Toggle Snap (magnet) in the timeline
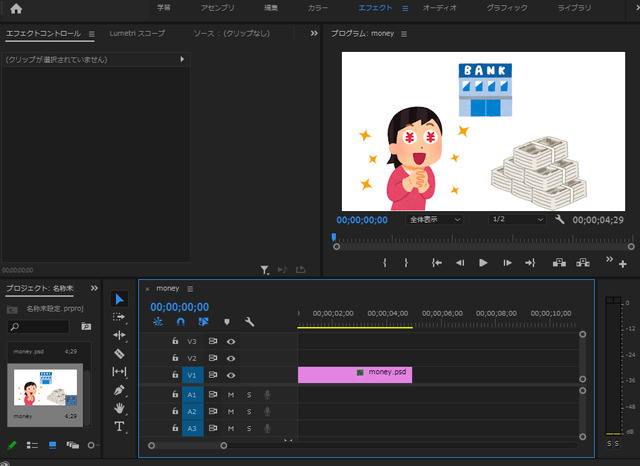The width and height of the screenshot is (640, 466). 180,322
